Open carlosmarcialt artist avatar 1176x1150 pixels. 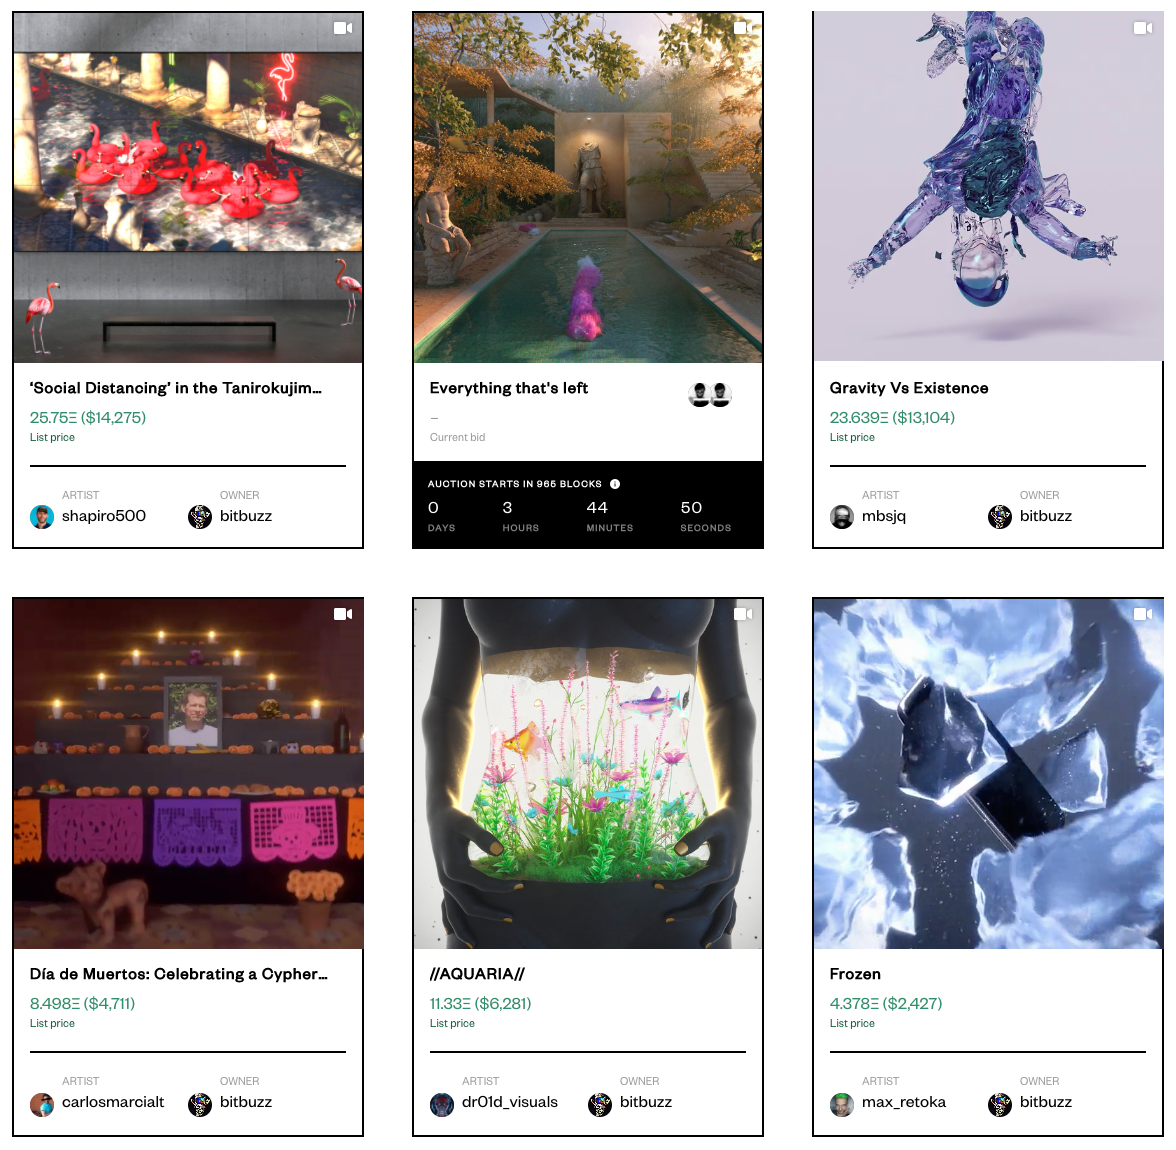click(42, 1103)
